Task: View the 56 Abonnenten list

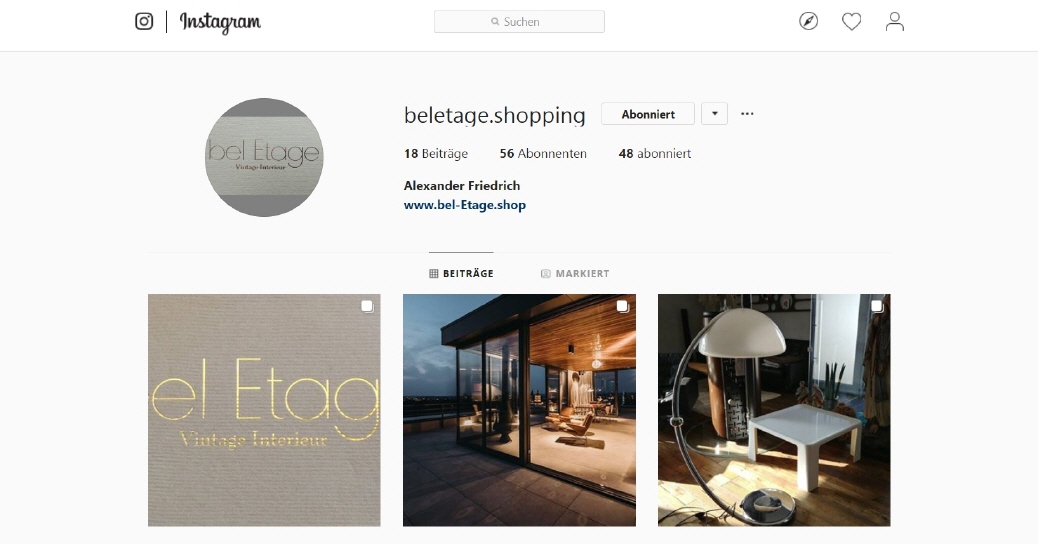Action: point(543,154)
